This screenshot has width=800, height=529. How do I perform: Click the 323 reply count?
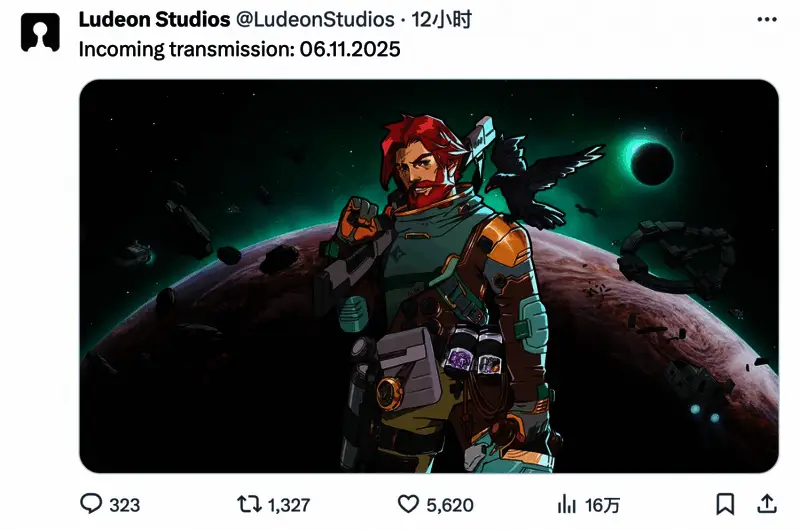[x=124, y=505]
